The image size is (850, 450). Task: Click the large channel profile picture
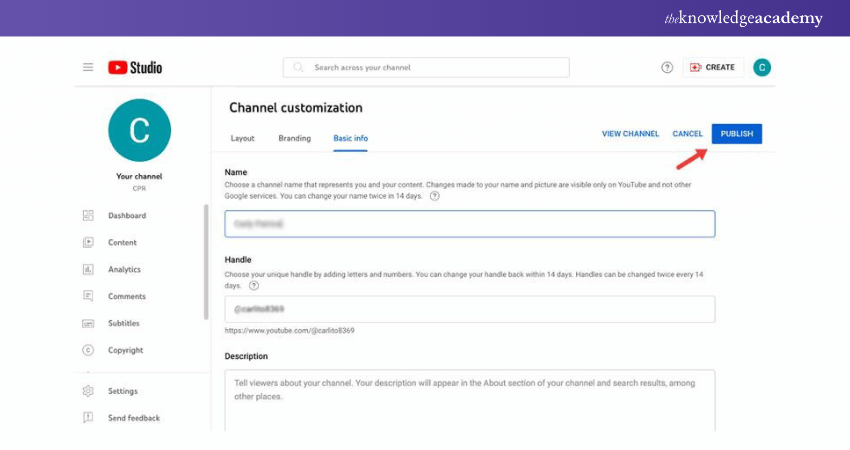click(139, 130)
